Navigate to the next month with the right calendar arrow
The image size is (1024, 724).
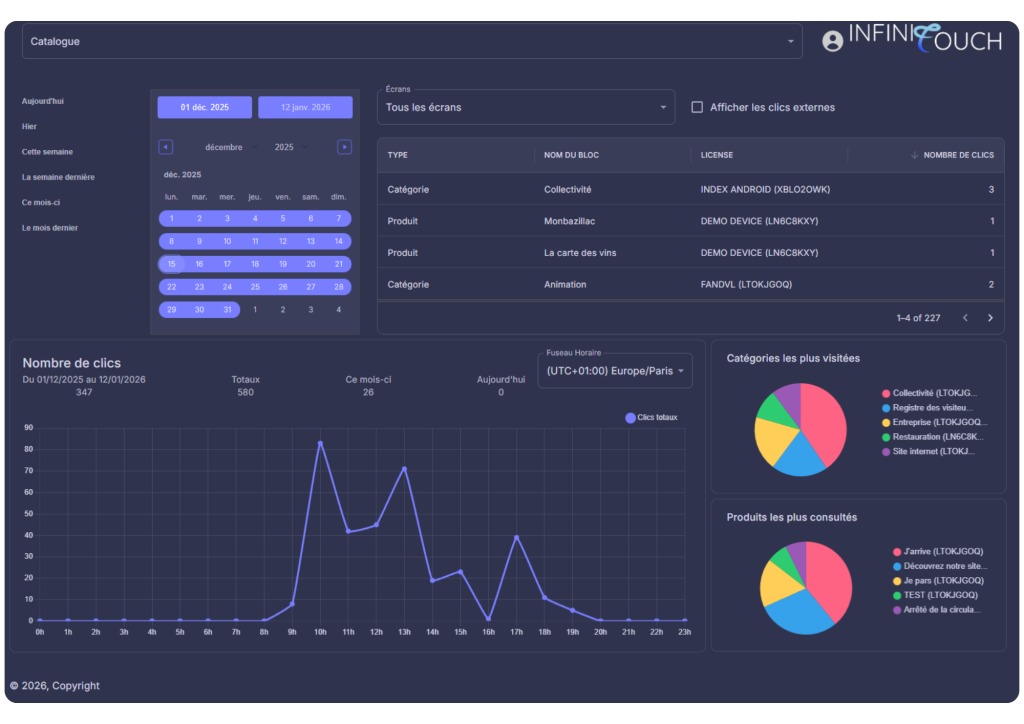[344, 146]
